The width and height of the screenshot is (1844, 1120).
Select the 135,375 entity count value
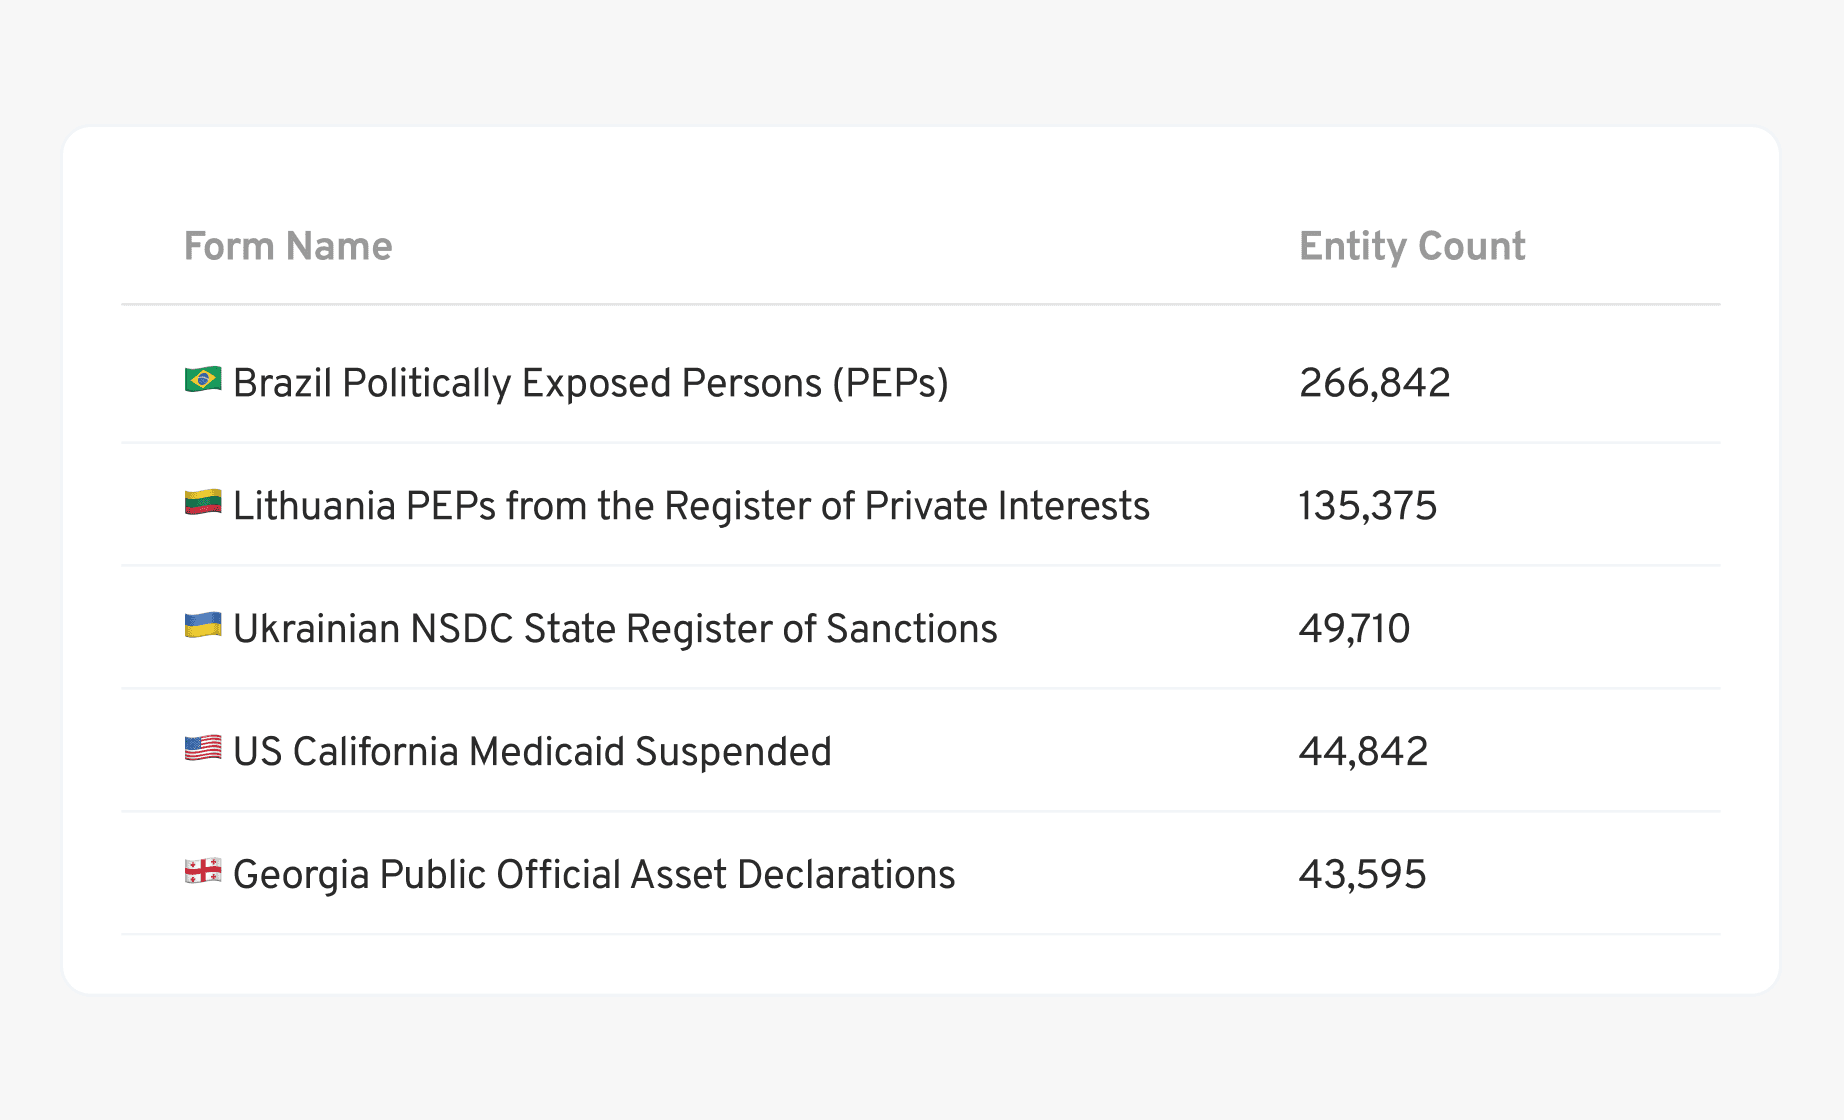click(1368, 506)
